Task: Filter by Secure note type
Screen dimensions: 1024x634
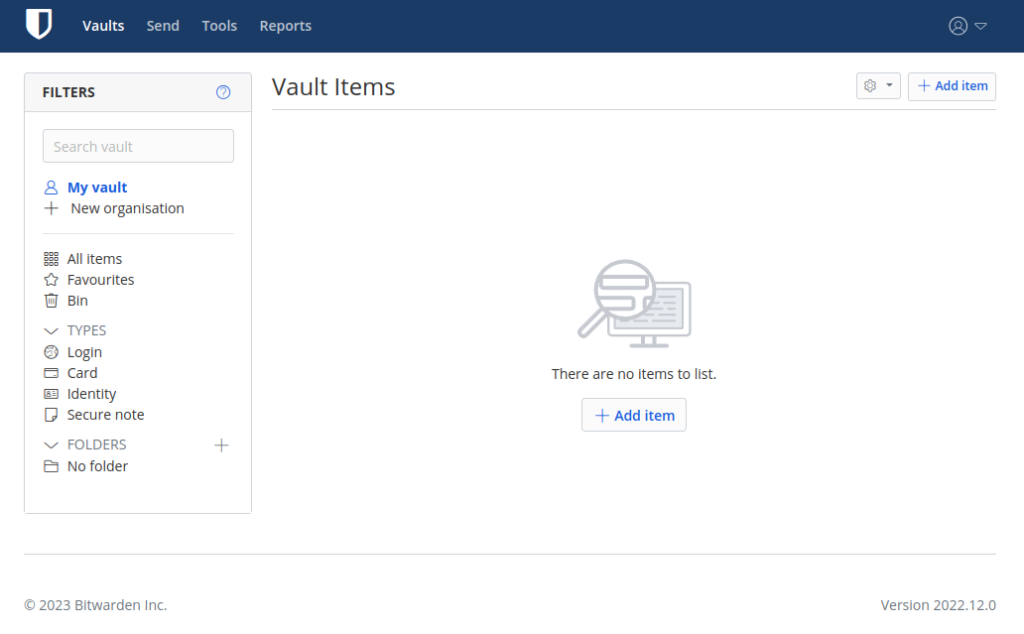Action: click(x=106, y=415)
